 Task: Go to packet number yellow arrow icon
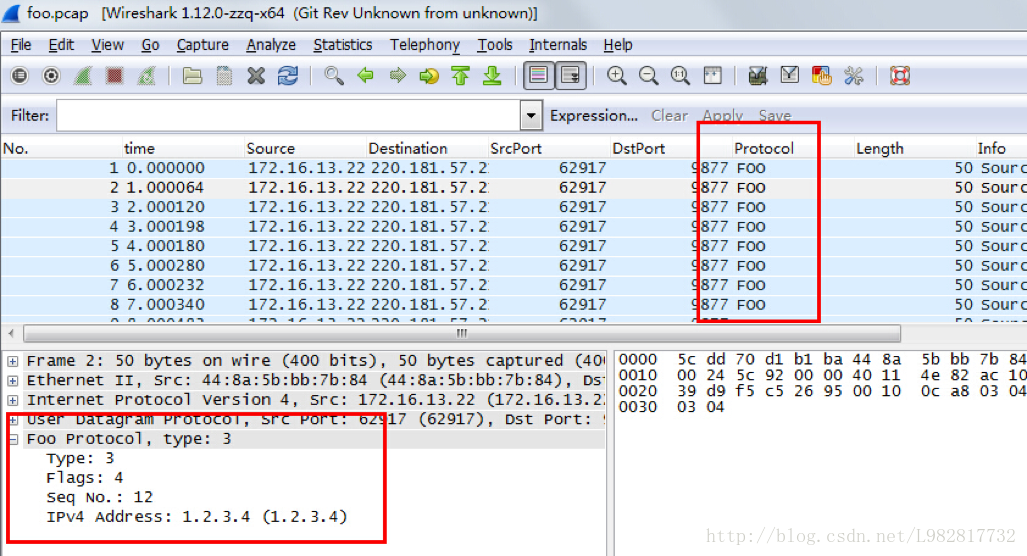point(429,76)
